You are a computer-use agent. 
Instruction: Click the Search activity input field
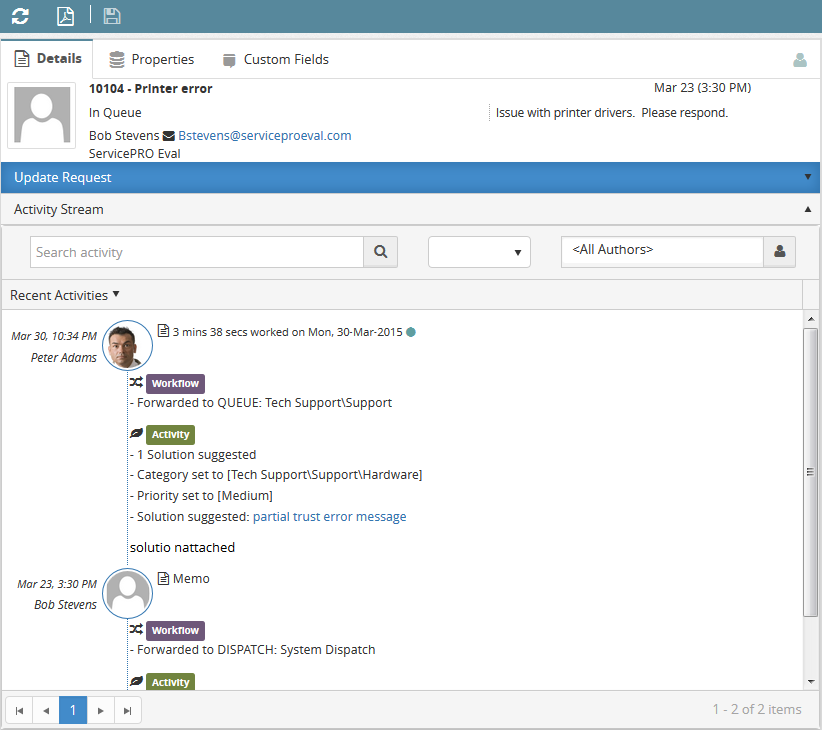(196, 252)
